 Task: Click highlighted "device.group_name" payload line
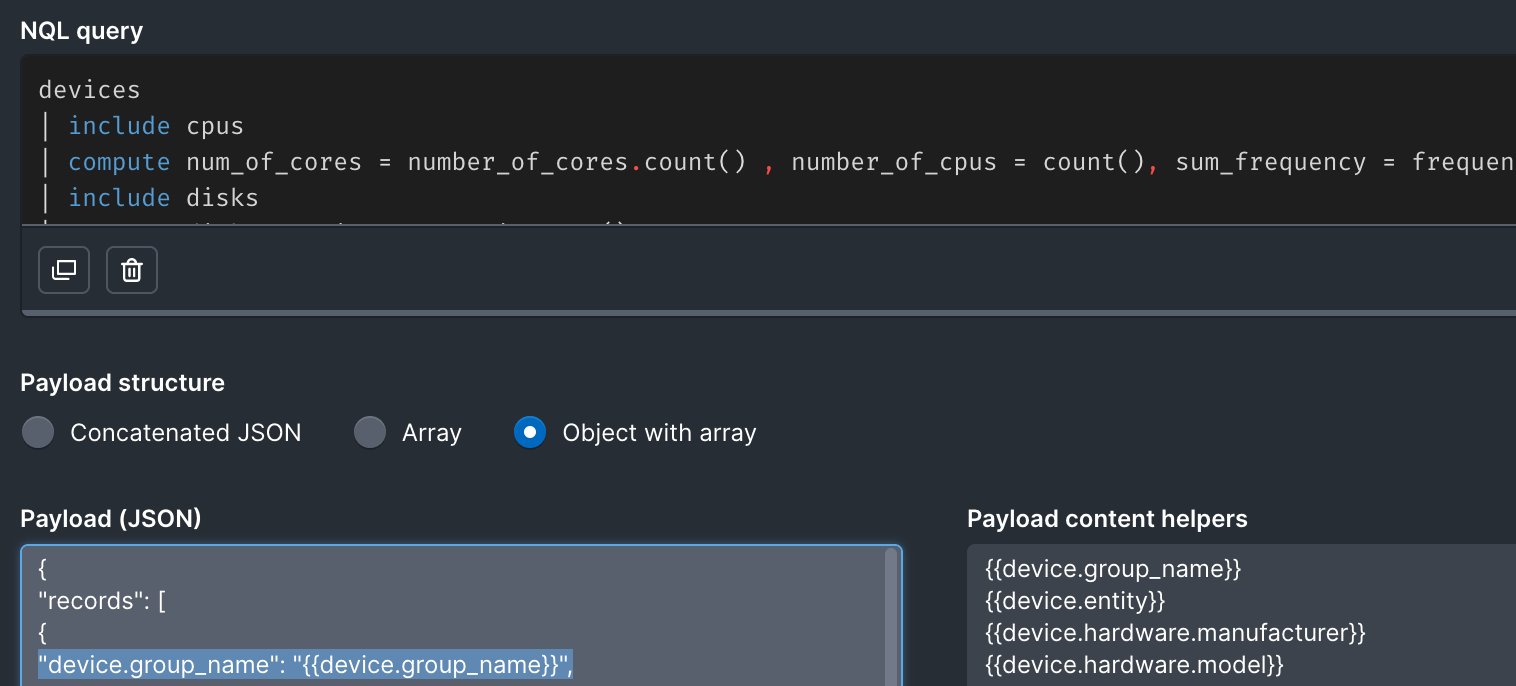[306, 664]
